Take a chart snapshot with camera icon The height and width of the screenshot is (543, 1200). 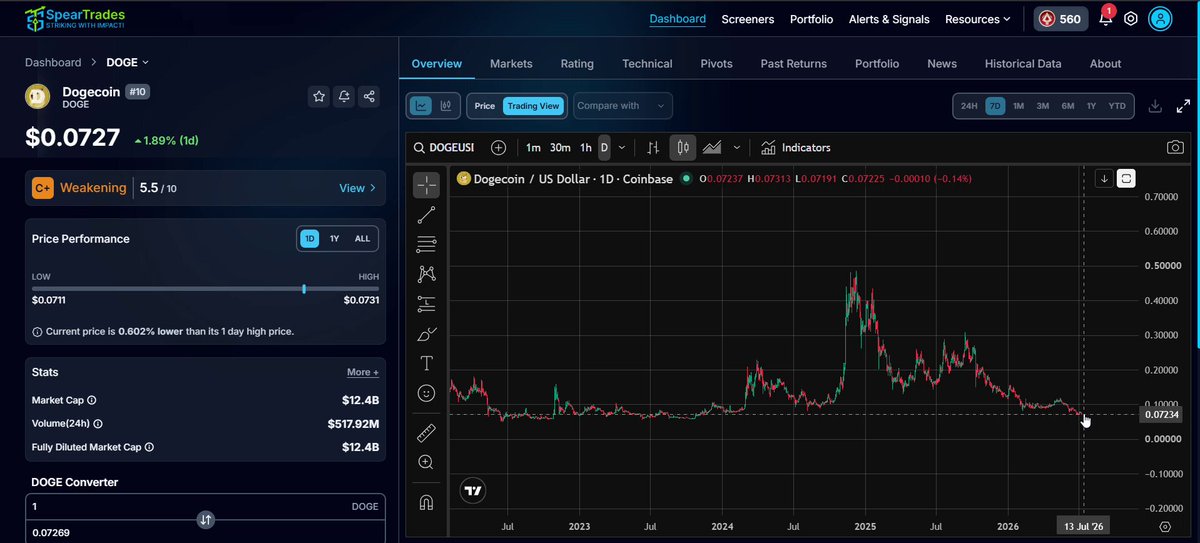point(1175,148)
